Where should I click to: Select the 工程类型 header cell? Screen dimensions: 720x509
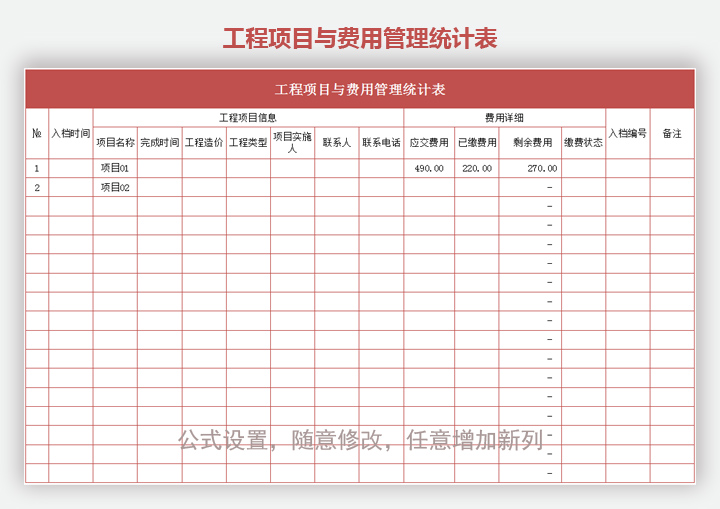pos(248,143)
